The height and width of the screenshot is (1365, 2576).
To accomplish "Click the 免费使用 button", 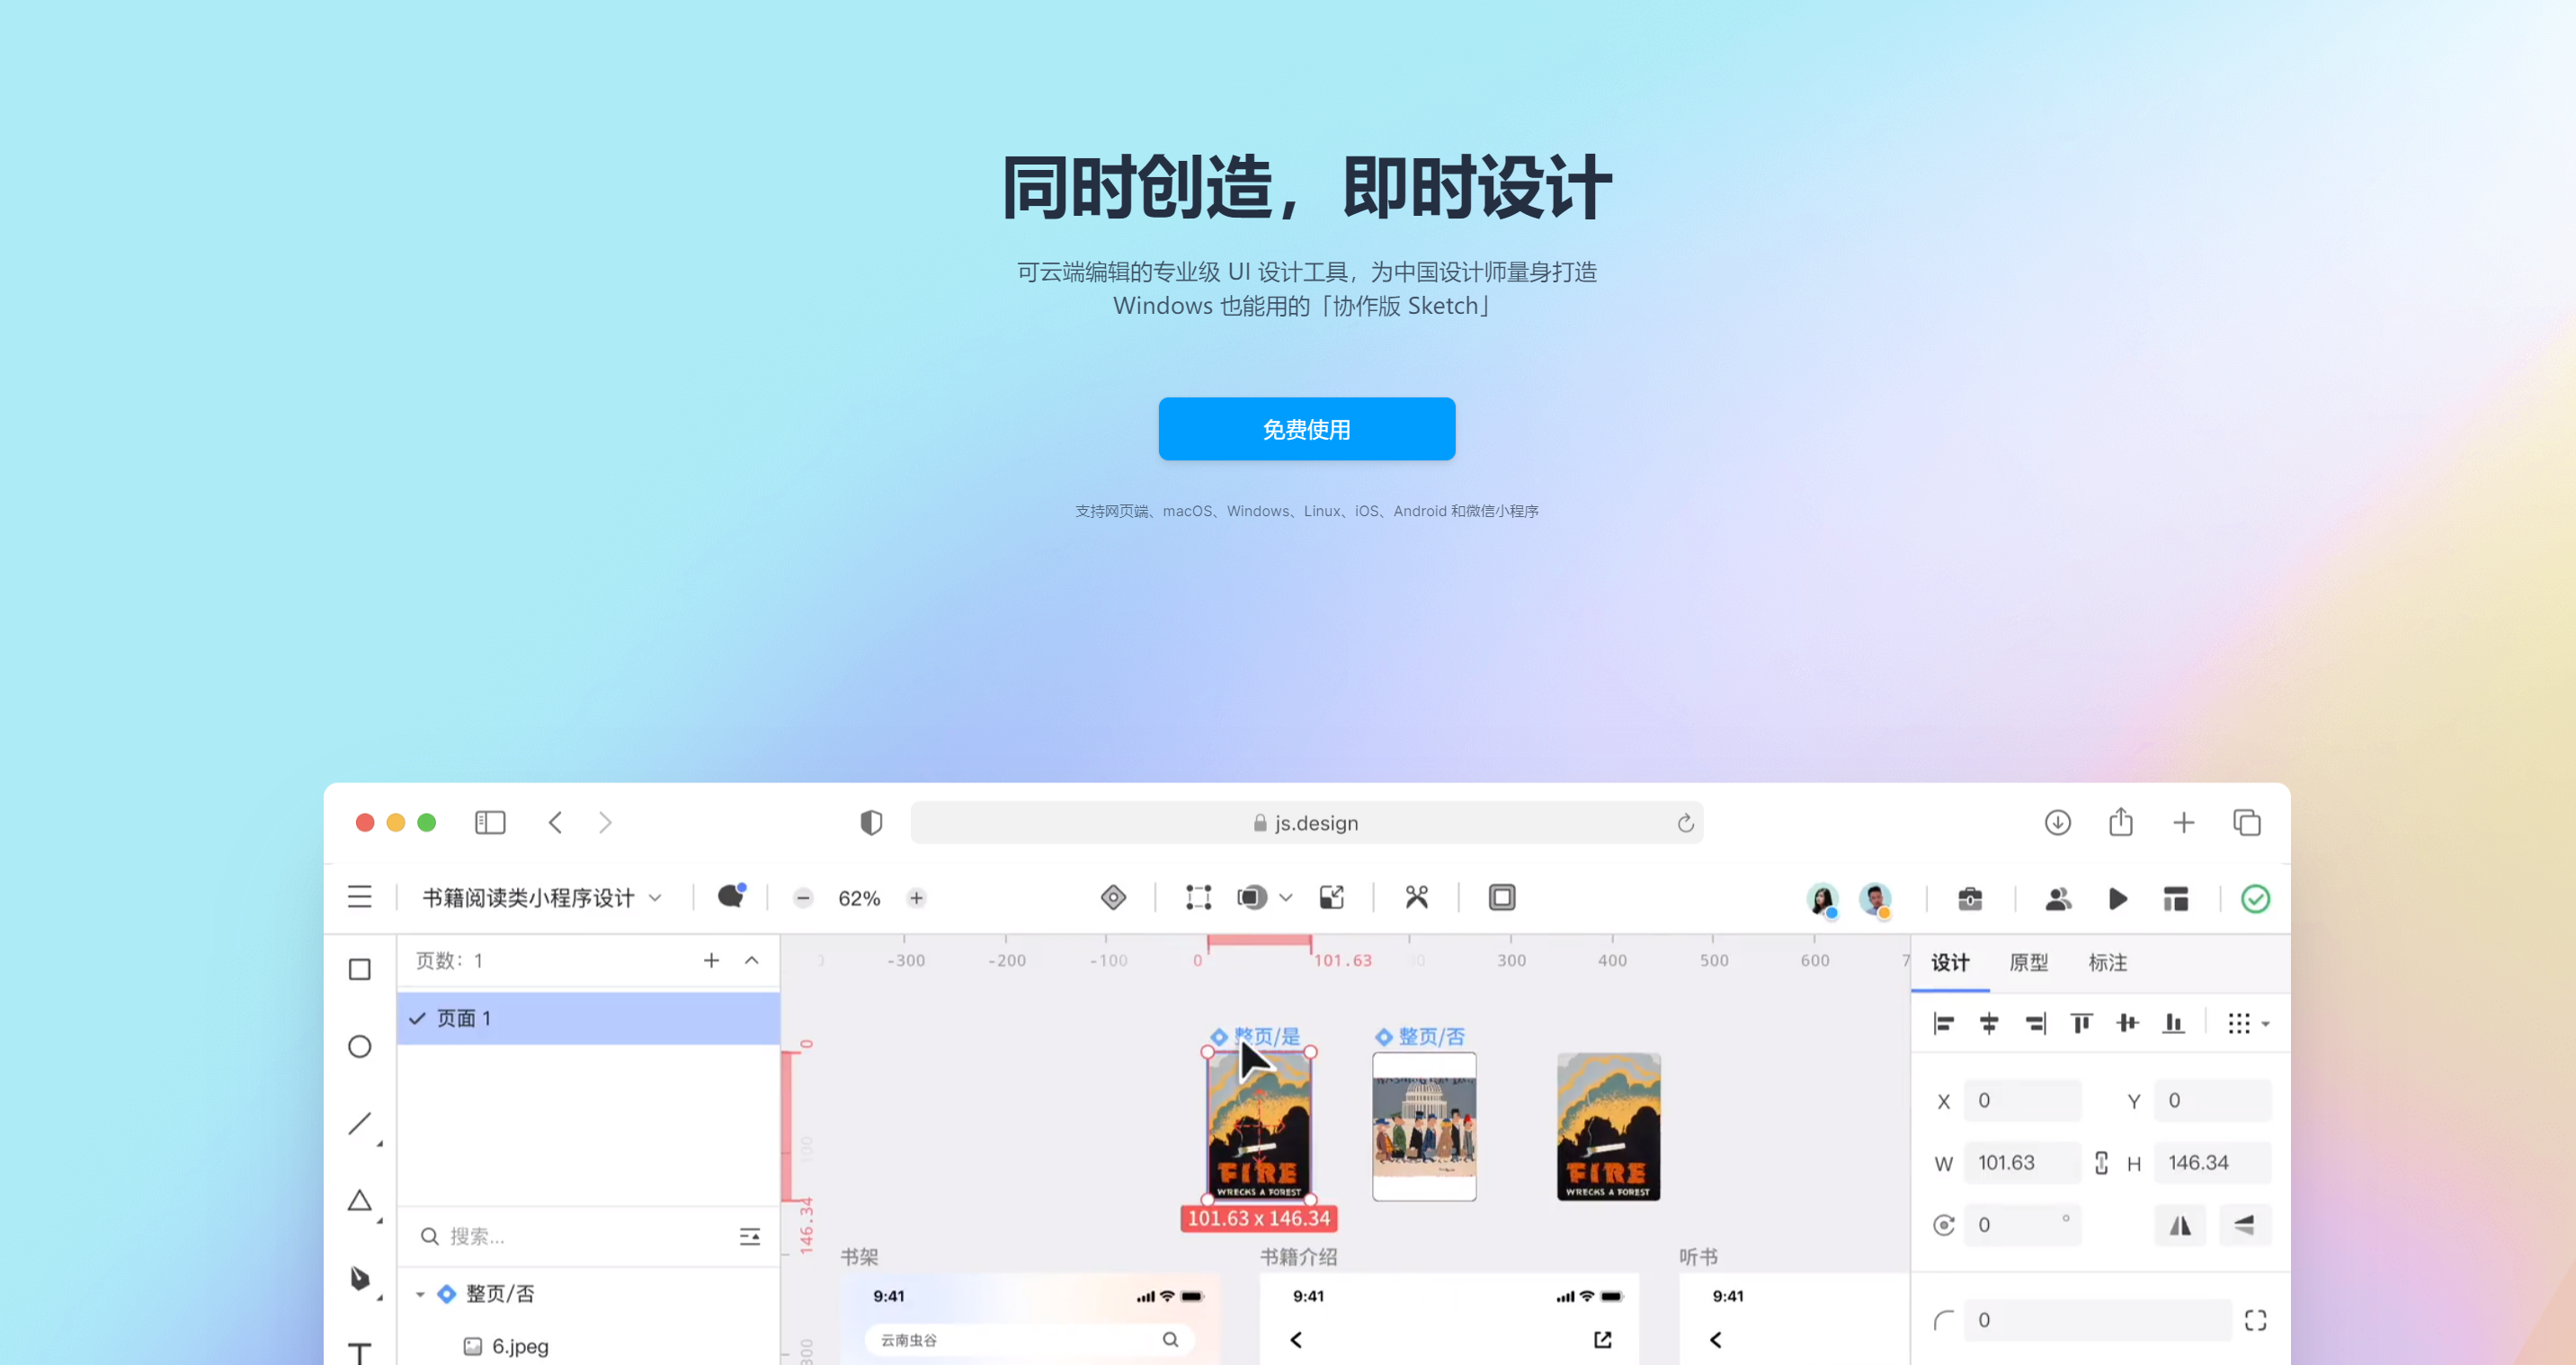I will [x=1306, y=428].
